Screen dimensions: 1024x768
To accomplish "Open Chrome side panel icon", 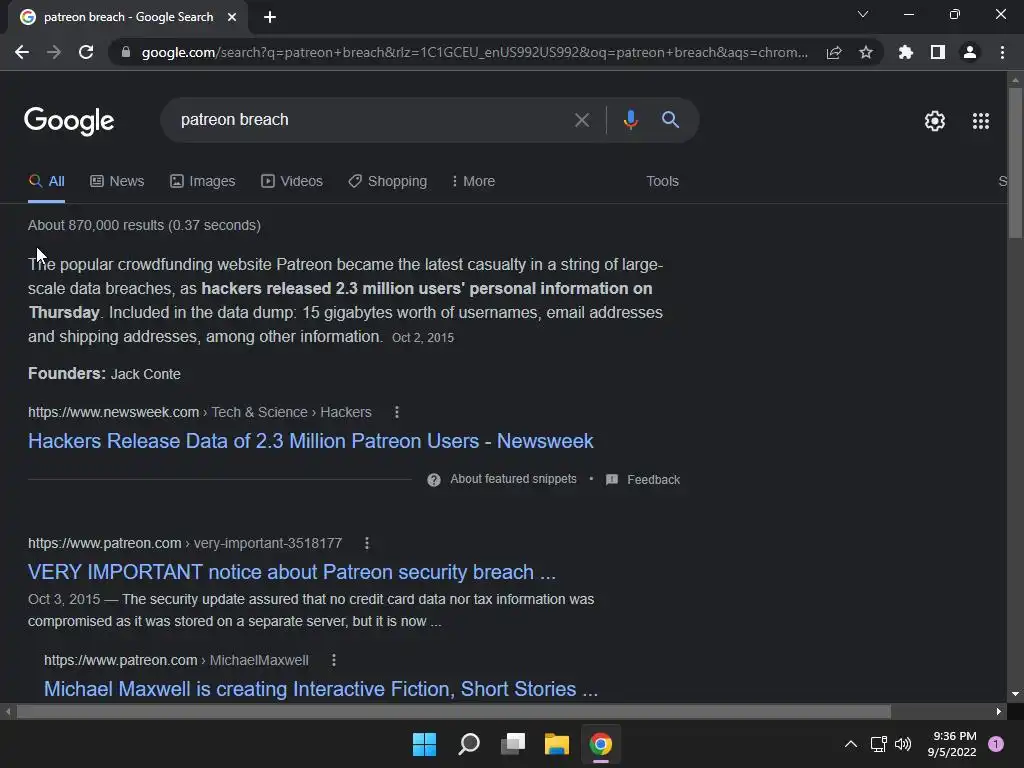I will [938, 52].
